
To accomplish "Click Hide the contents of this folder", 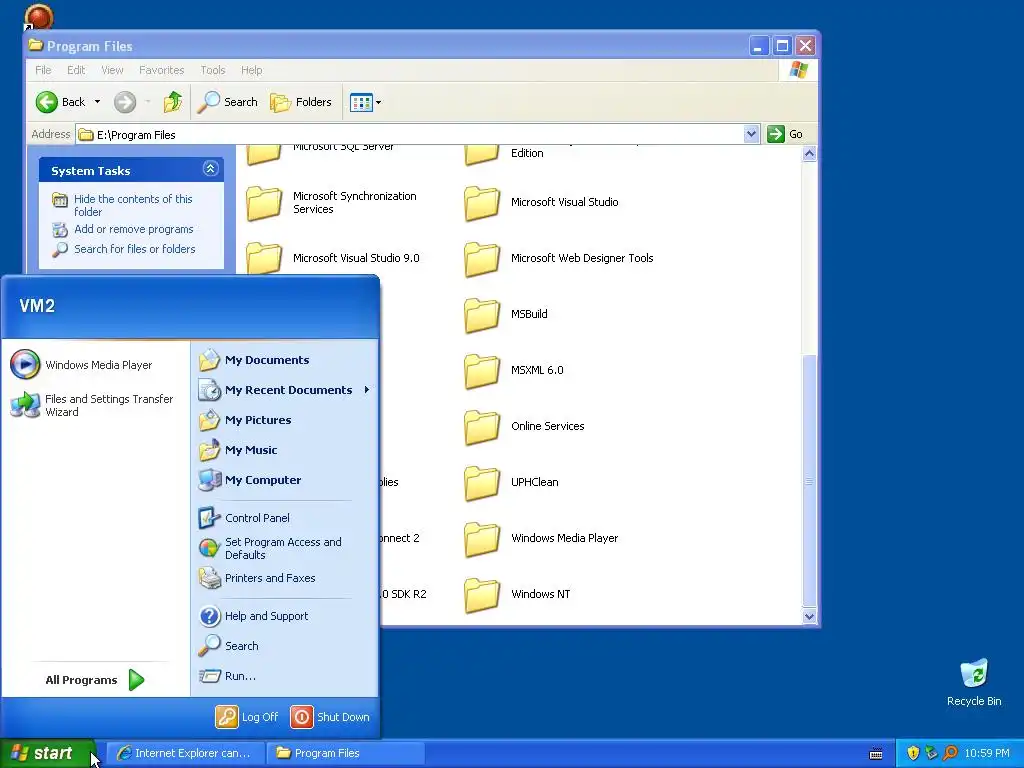I will pos(133,205).
